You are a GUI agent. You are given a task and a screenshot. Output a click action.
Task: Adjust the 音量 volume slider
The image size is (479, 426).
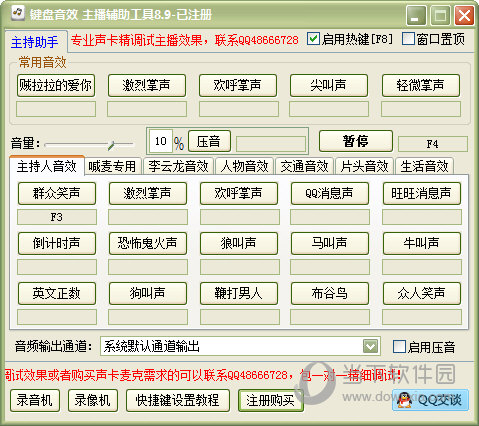pyautogui.click(x=112, y=145)
